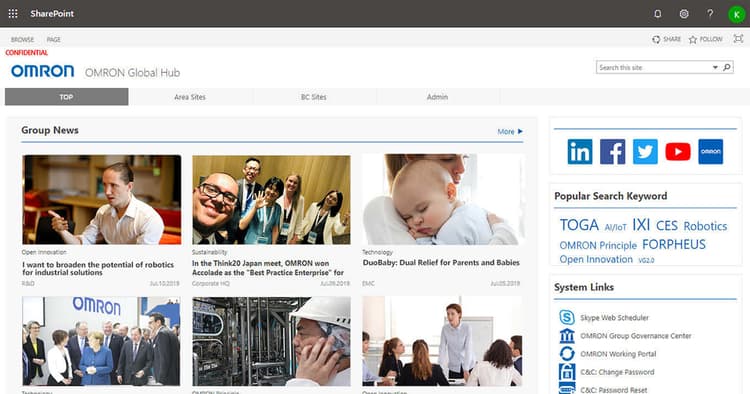The image size is (750, 394).
Task: Open the hard-hat worker phone thumbnail
Action: (x=271, y=341)
